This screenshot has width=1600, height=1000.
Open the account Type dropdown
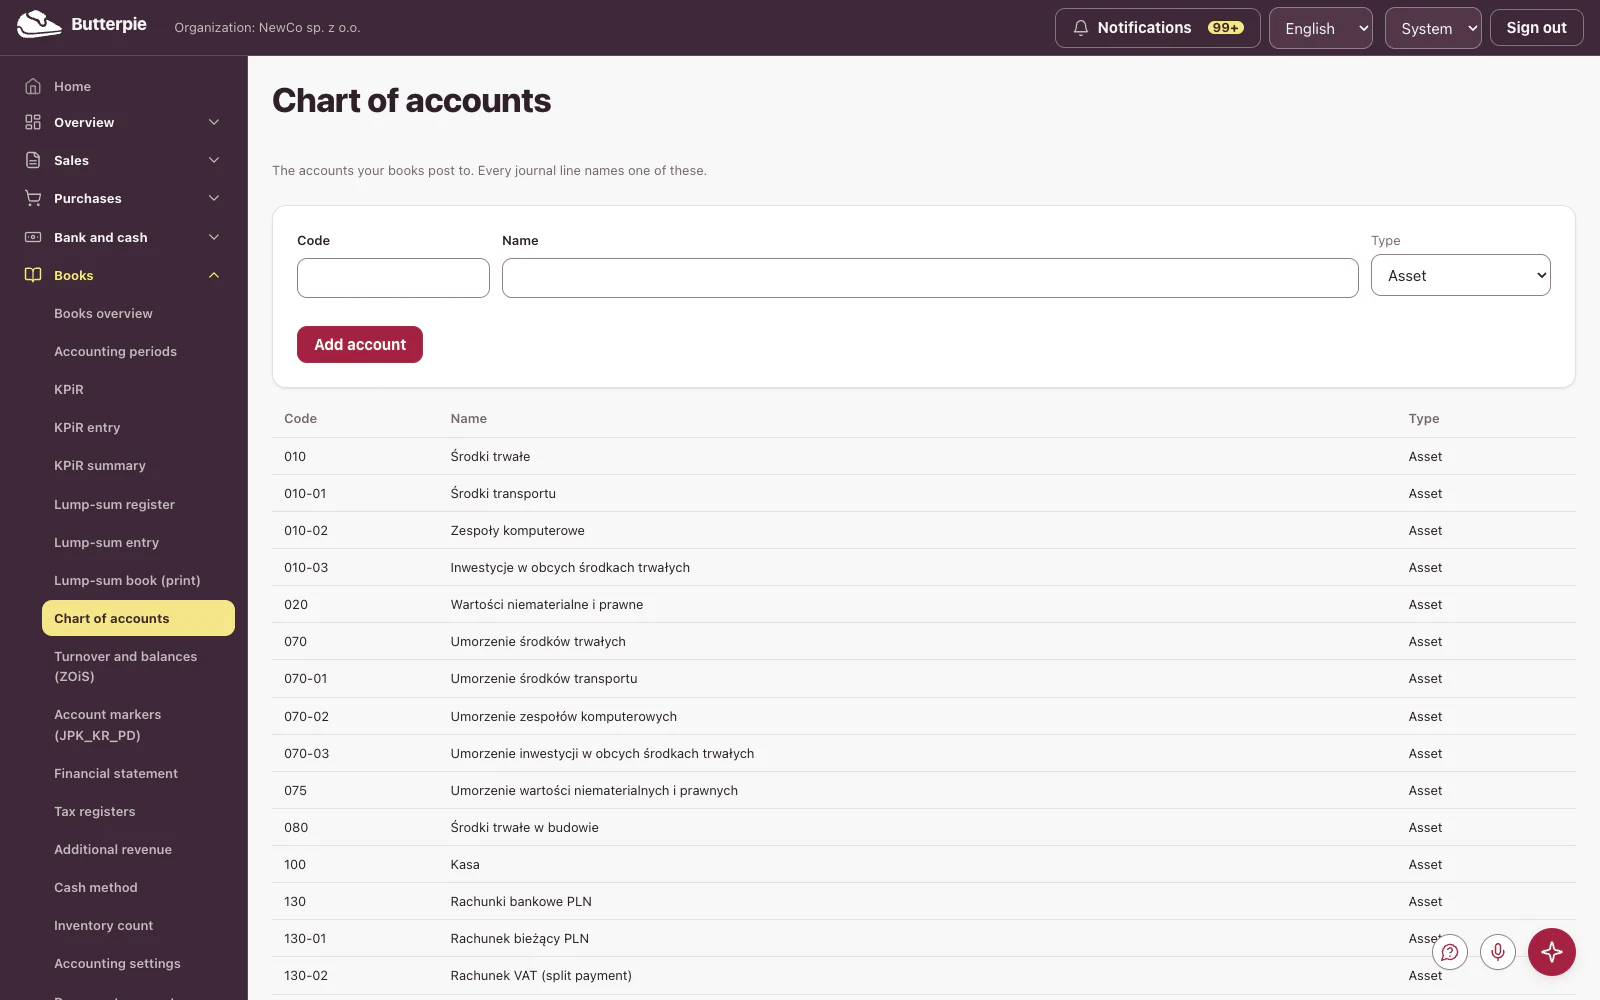(1461, 275)
